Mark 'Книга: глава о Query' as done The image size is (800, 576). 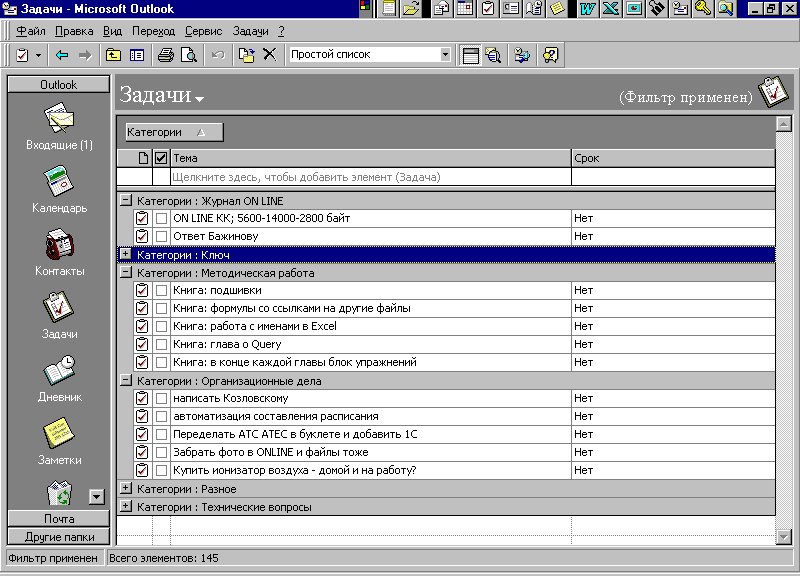(161, 344)
